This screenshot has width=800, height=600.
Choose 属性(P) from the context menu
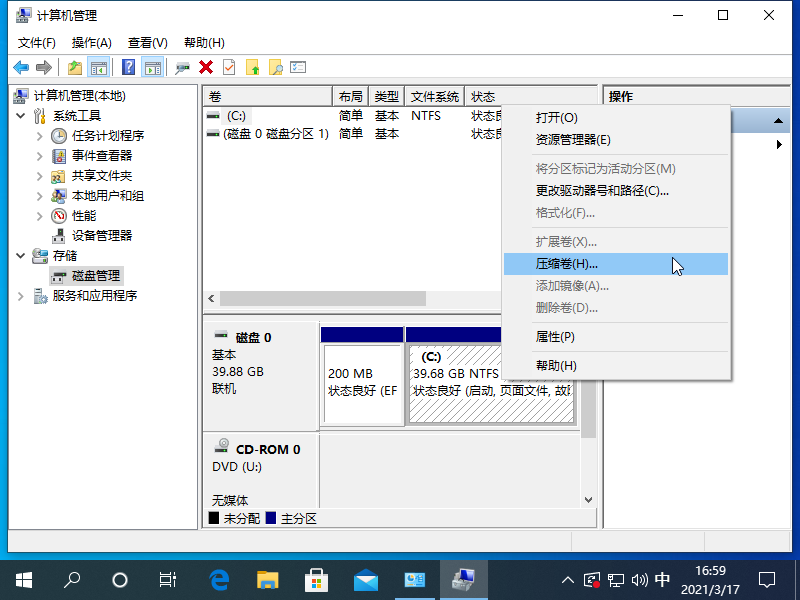pyautogui.click(x=555, y=337)
